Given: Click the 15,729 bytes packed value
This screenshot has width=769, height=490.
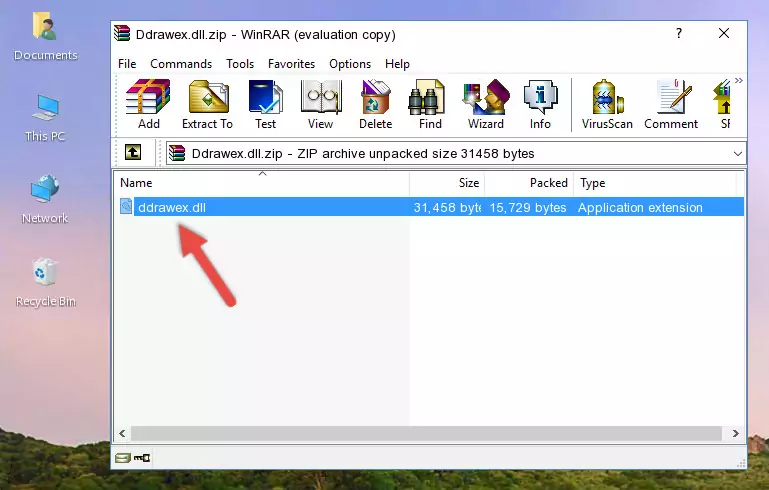Looking at the screenshot, I should pos(528,207).
